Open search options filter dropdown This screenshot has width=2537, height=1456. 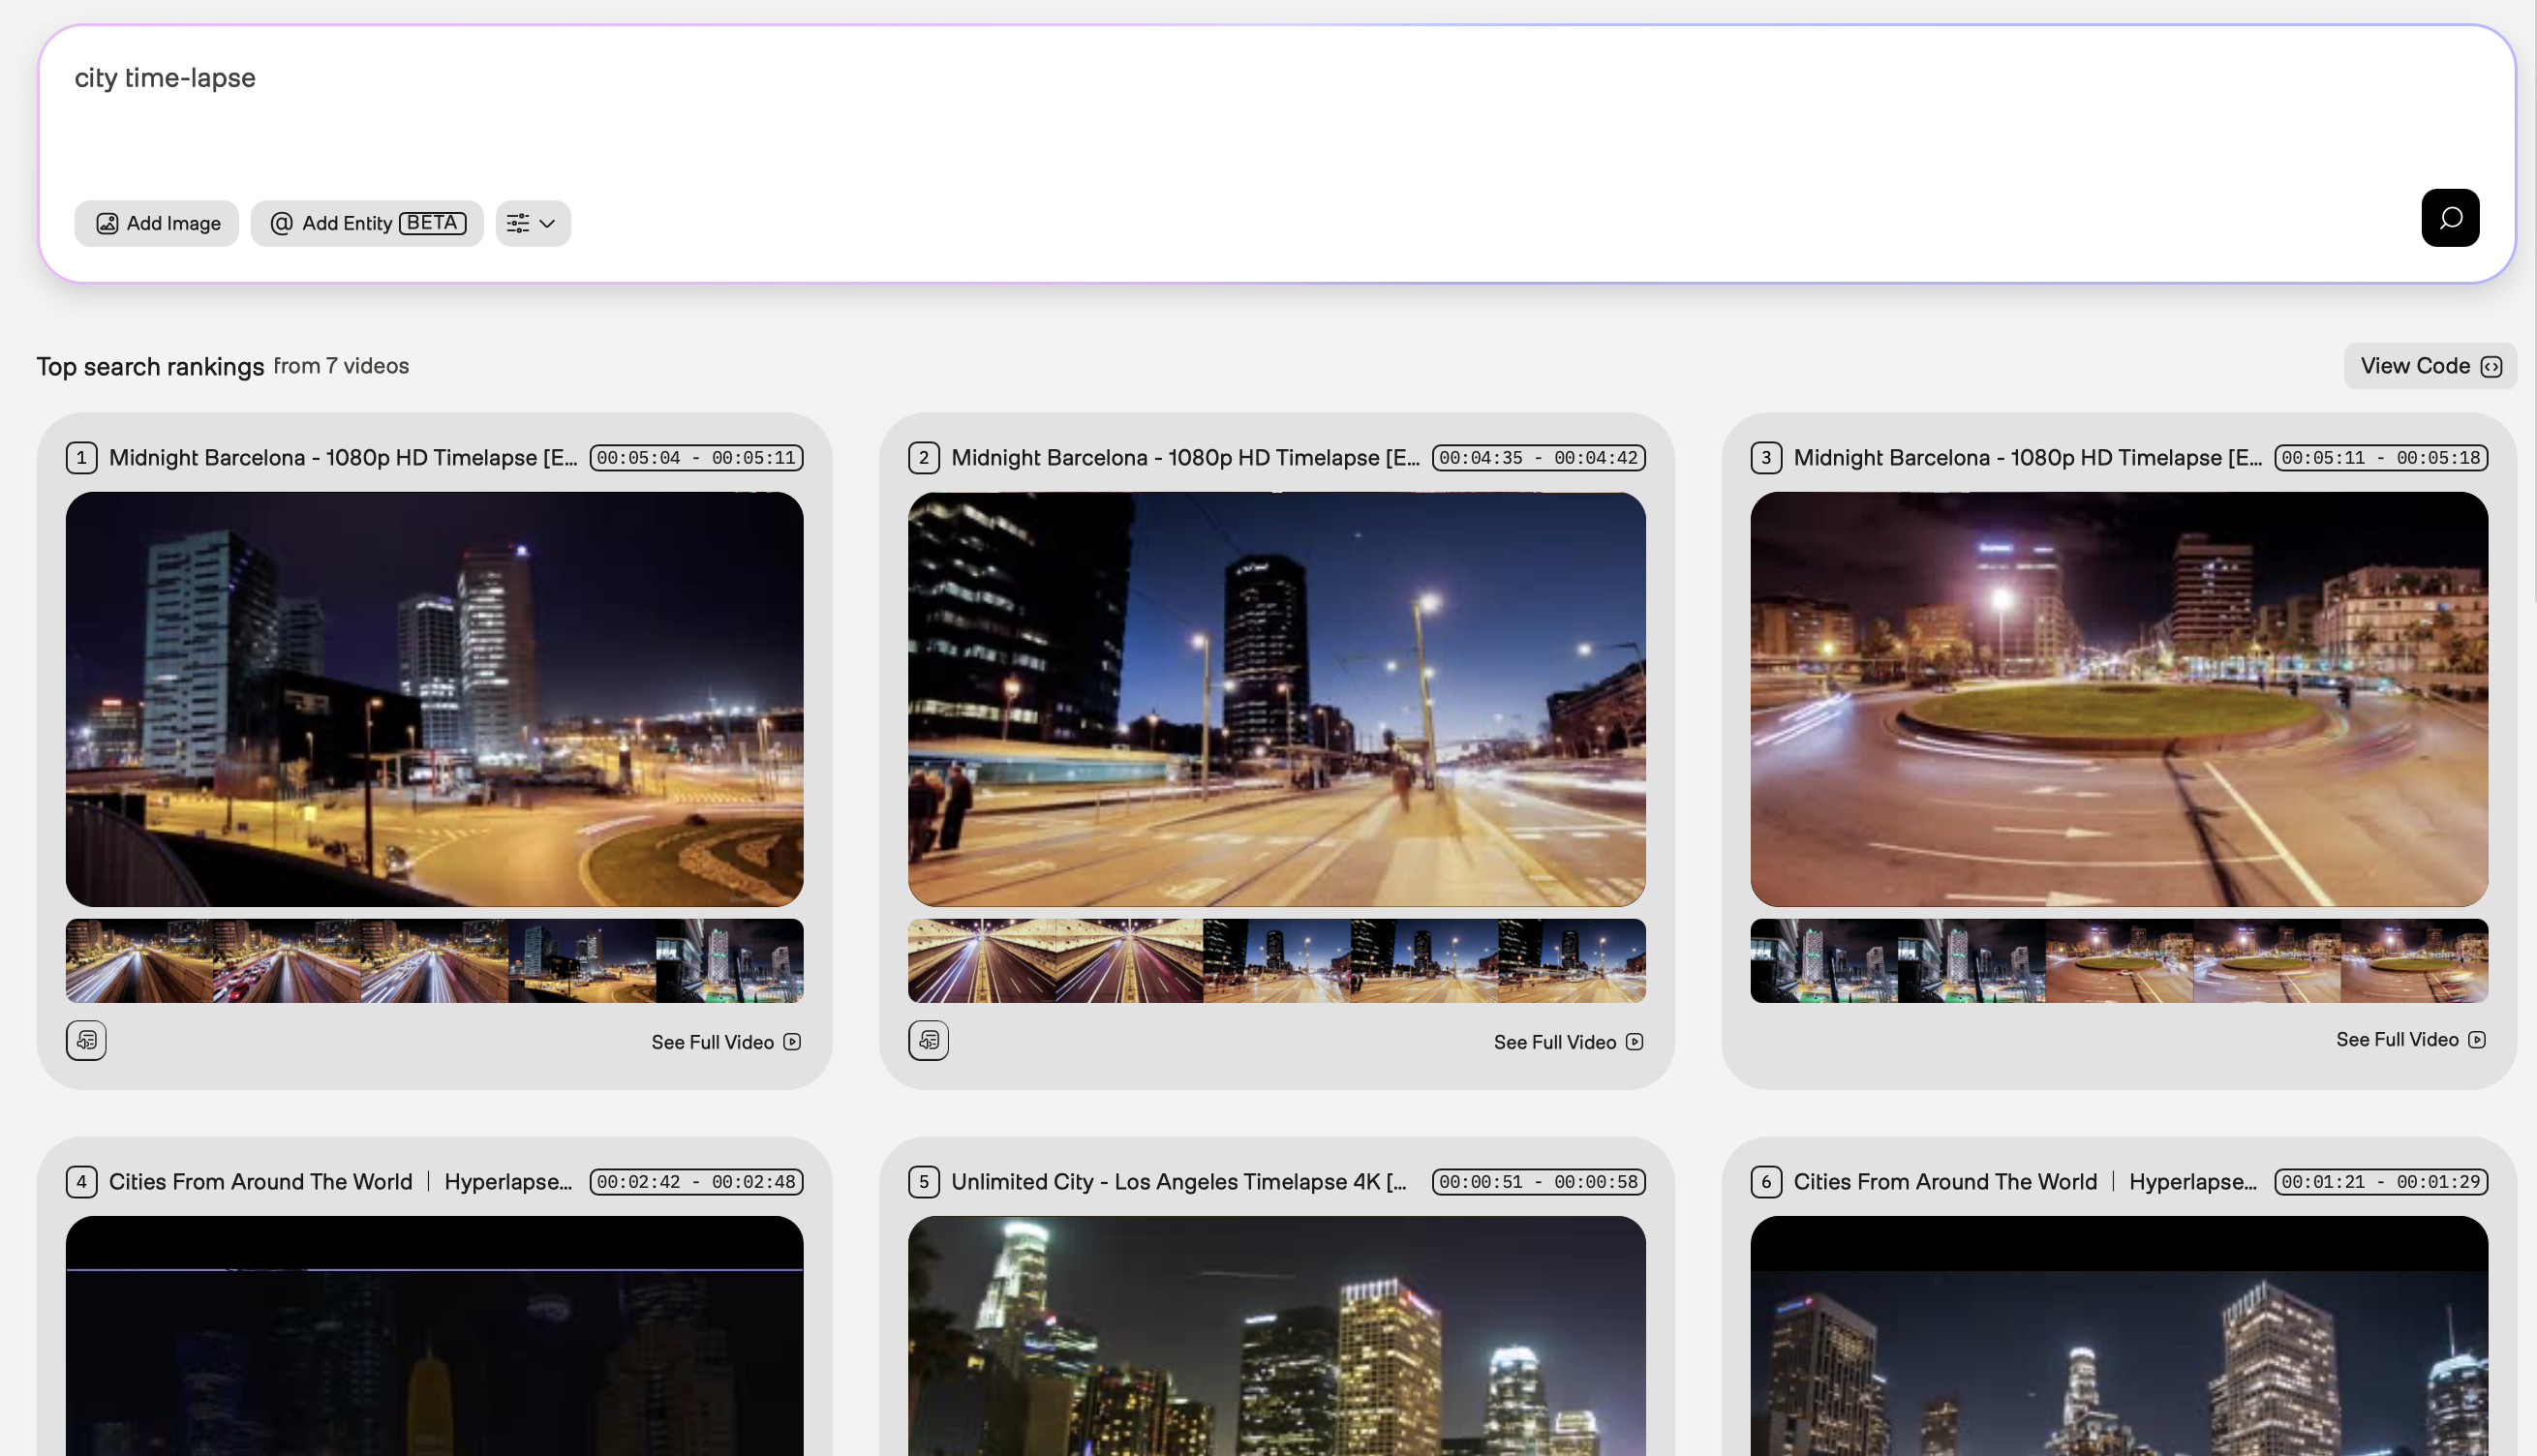532,223
